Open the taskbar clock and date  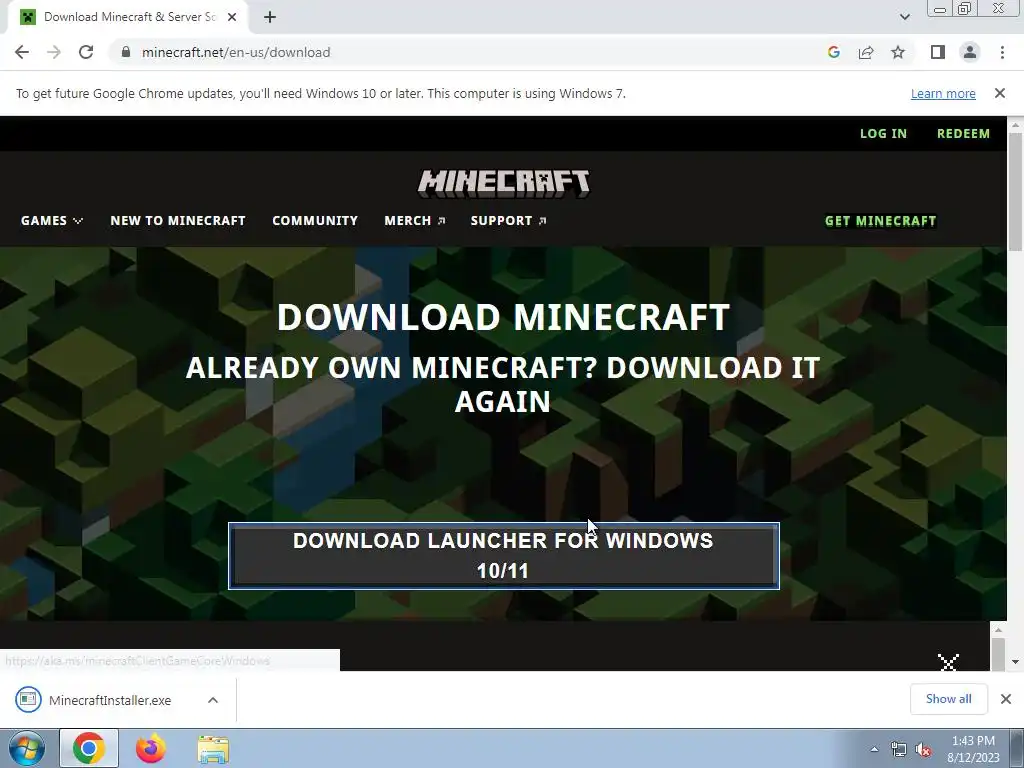(973, 749)
